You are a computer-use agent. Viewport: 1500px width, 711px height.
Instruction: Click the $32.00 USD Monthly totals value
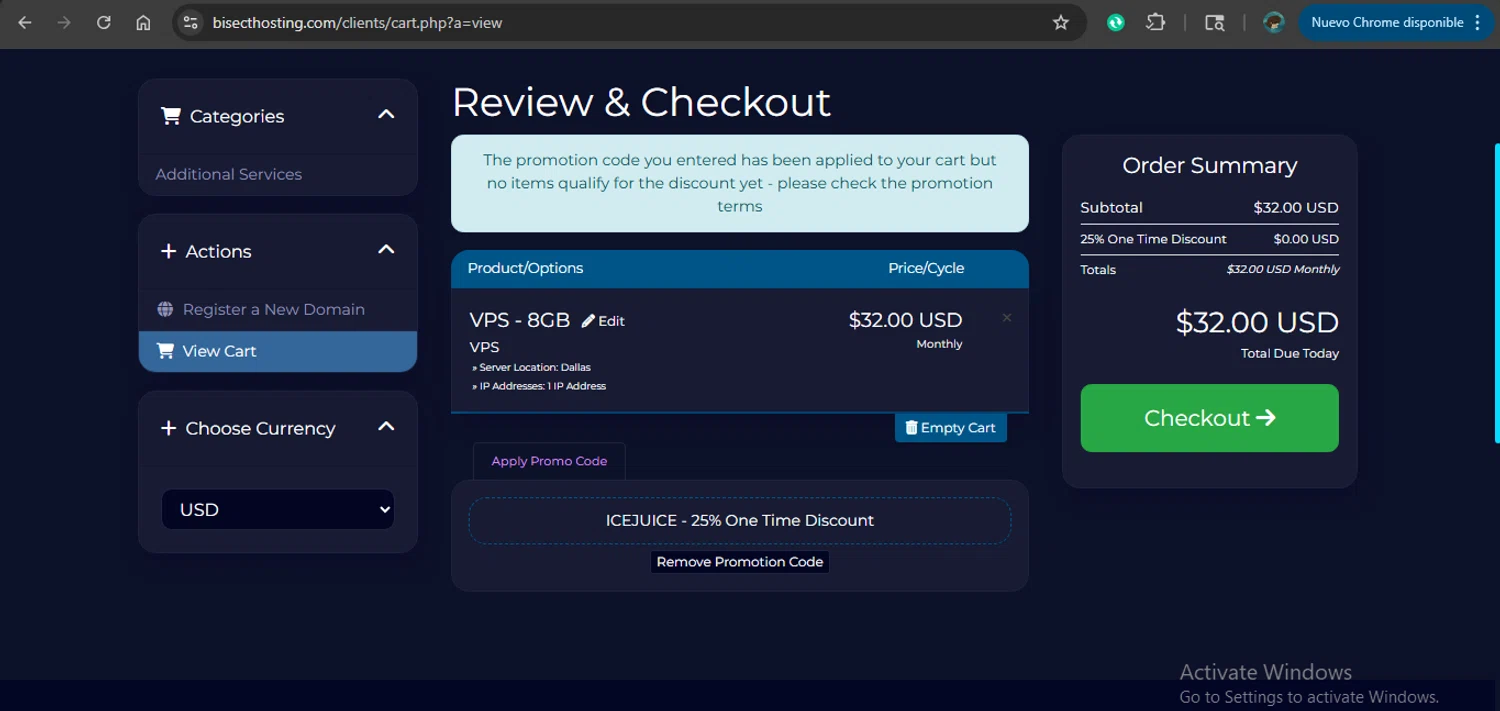point(1283,269)
